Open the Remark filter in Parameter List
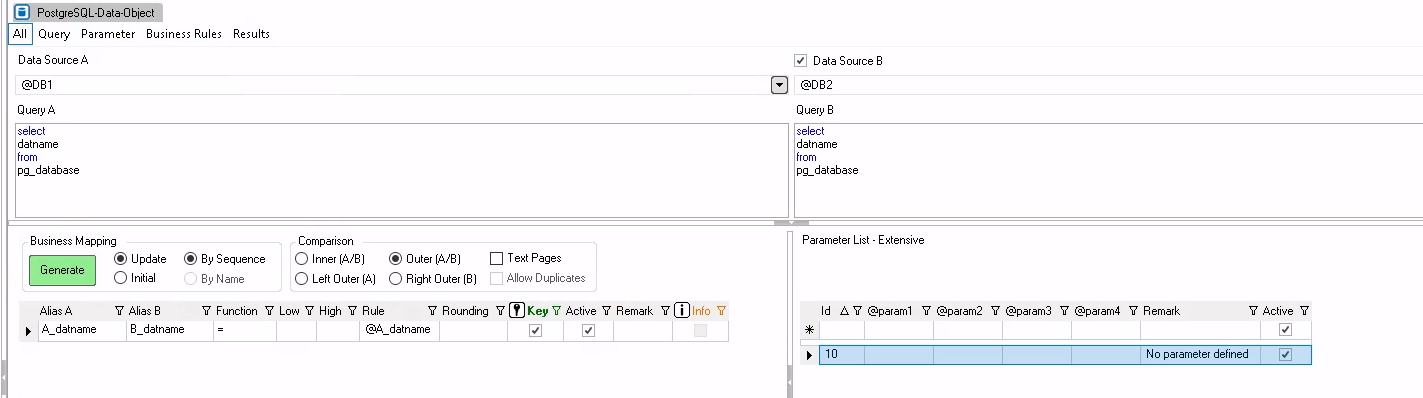Screen dimensions: 1423x398 tap(1253, 311)
